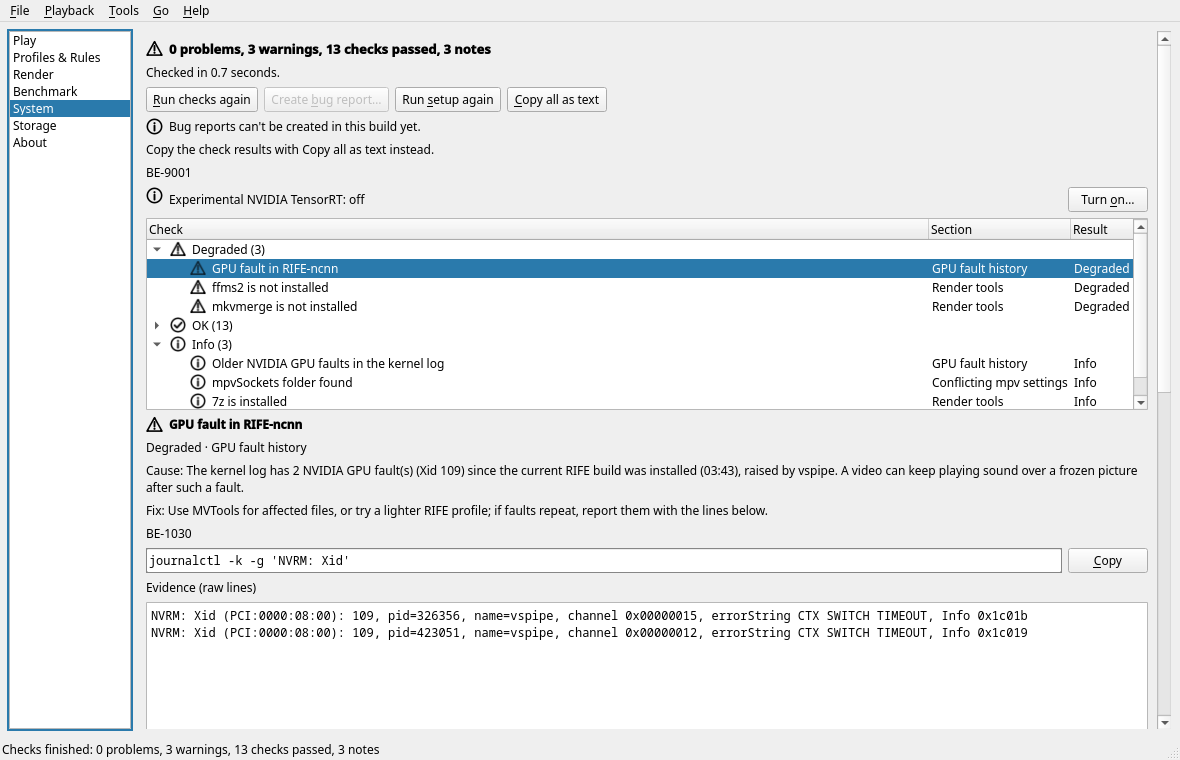This screenshot has width=1180, height=760.
Task: Select System in the sidebar
Action: coord(70,108)
